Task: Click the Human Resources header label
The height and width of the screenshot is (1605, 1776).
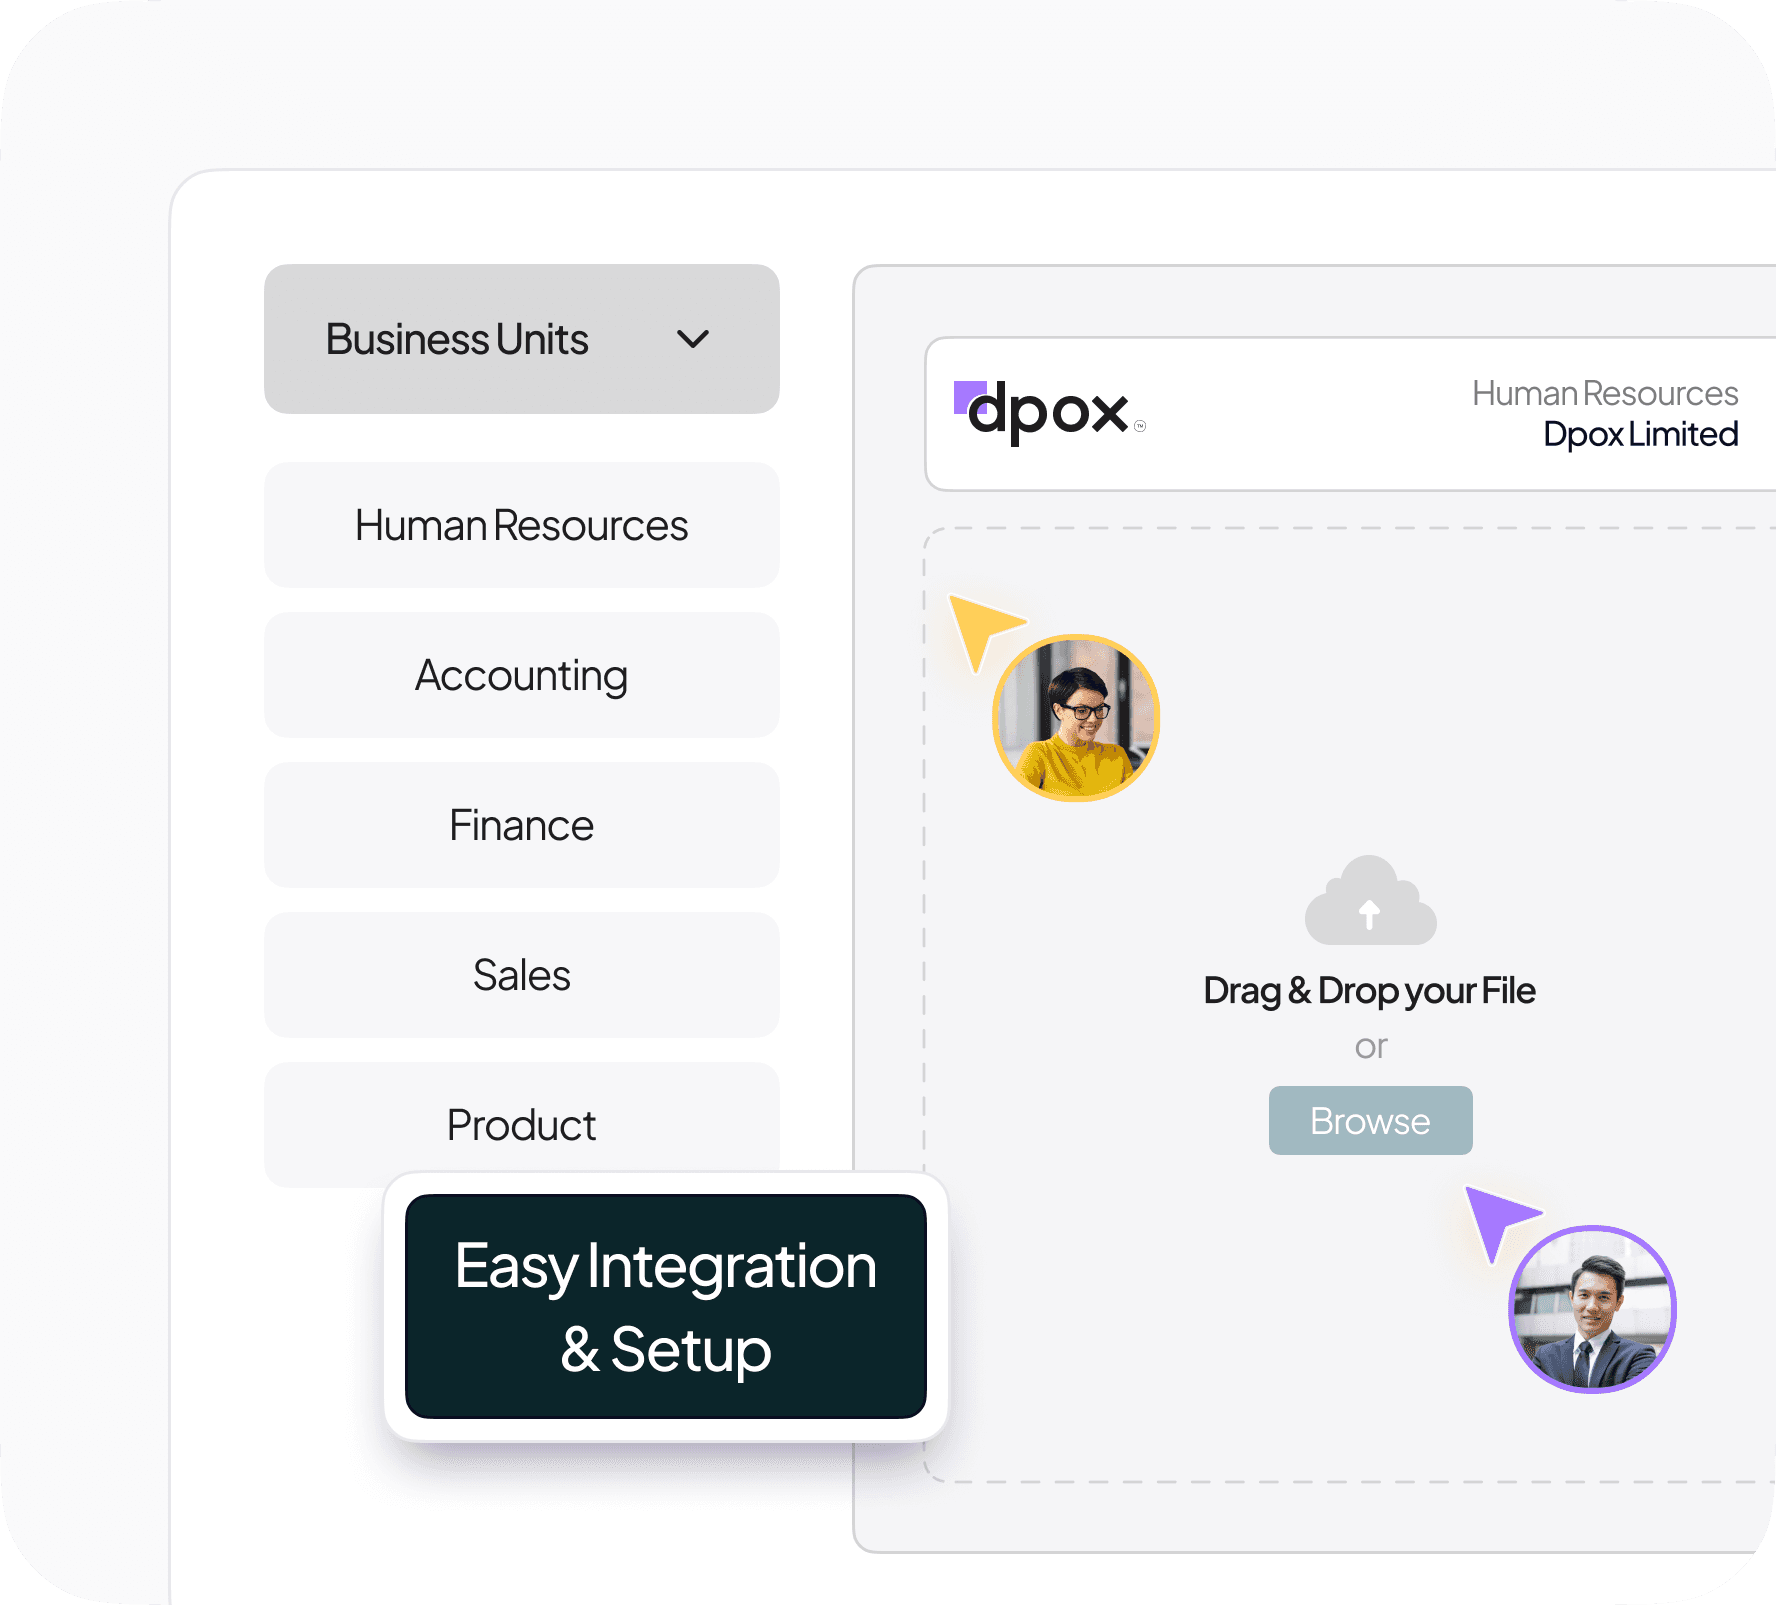Action: (x=1605, y=393)
